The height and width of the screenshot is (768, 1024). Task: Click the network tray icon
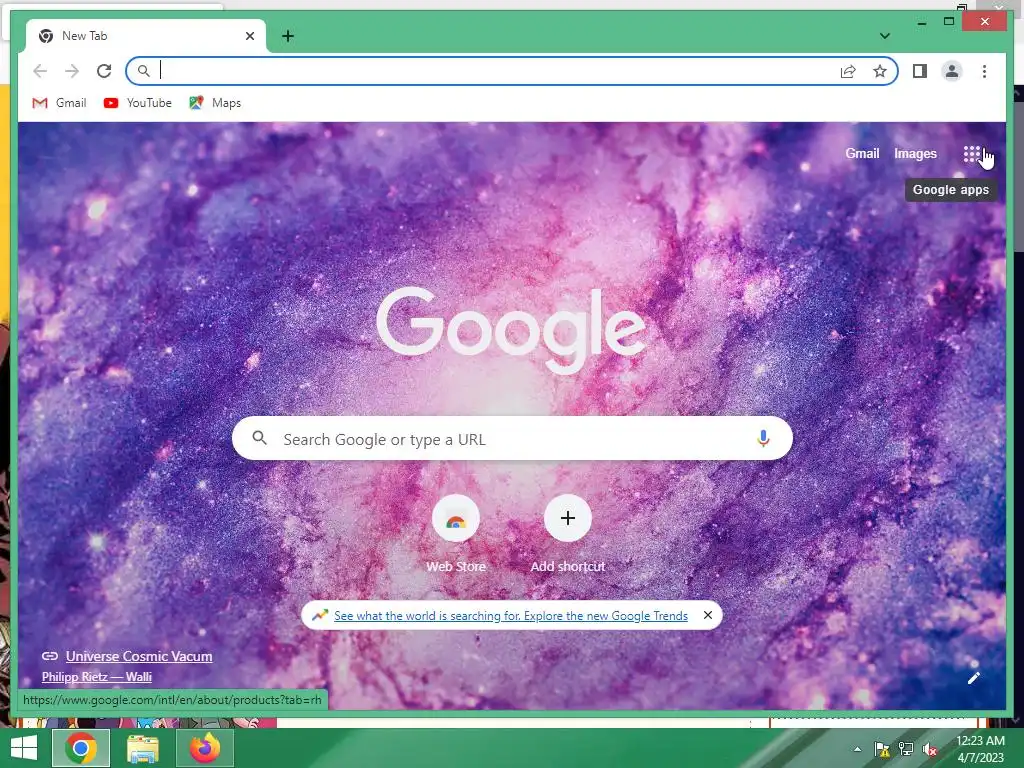pos(906,749)
